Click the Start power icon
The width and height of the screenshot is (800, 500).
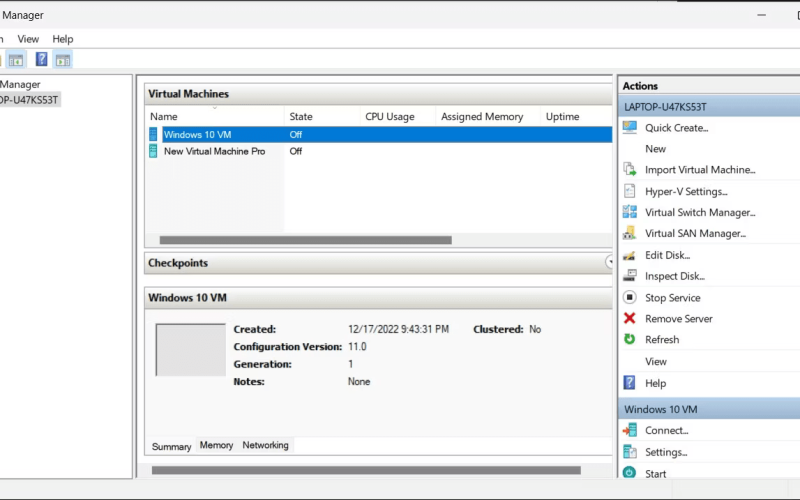[630, 473]
